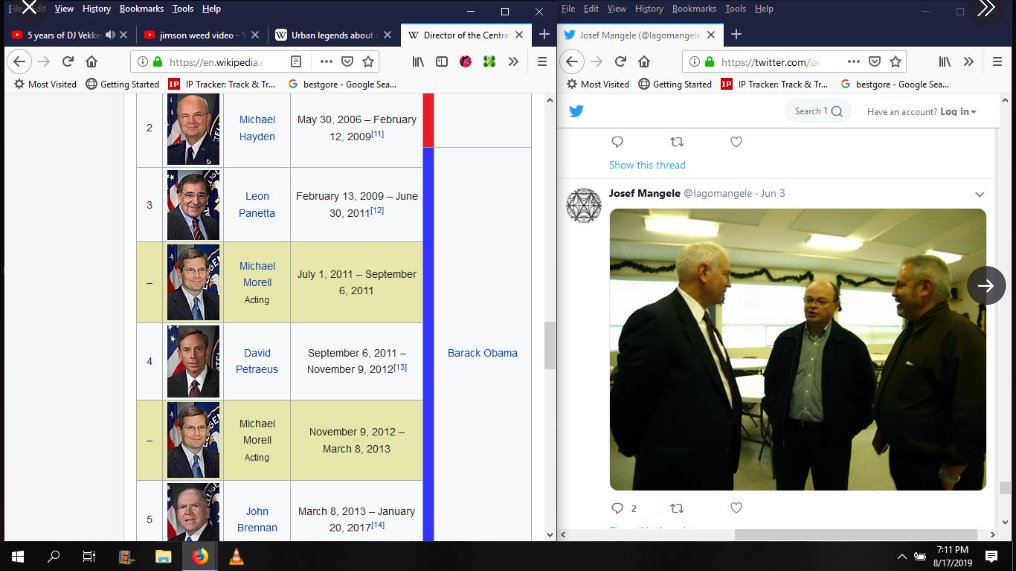
Task: Save Wikipedia page to Pocket
Action: (347, 62)
